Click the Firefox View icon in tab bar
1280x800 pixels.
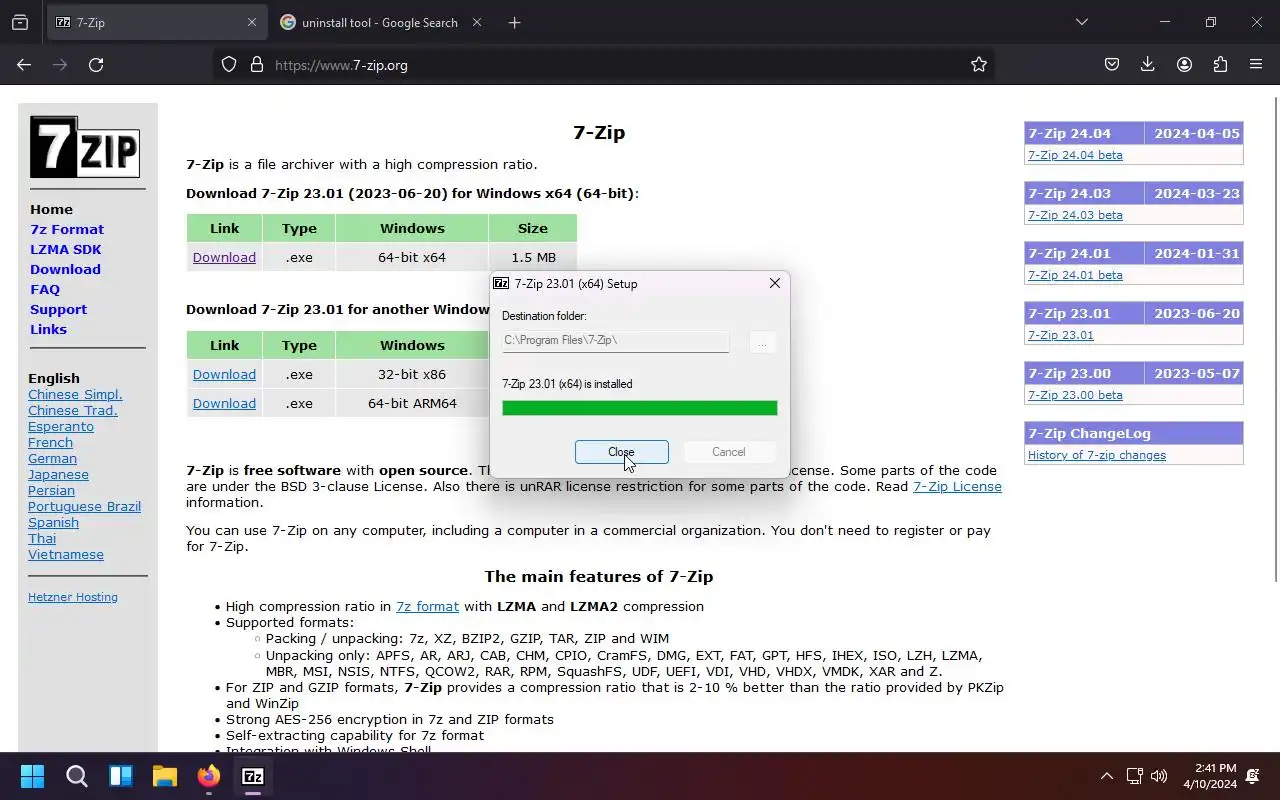coord(20,22)
